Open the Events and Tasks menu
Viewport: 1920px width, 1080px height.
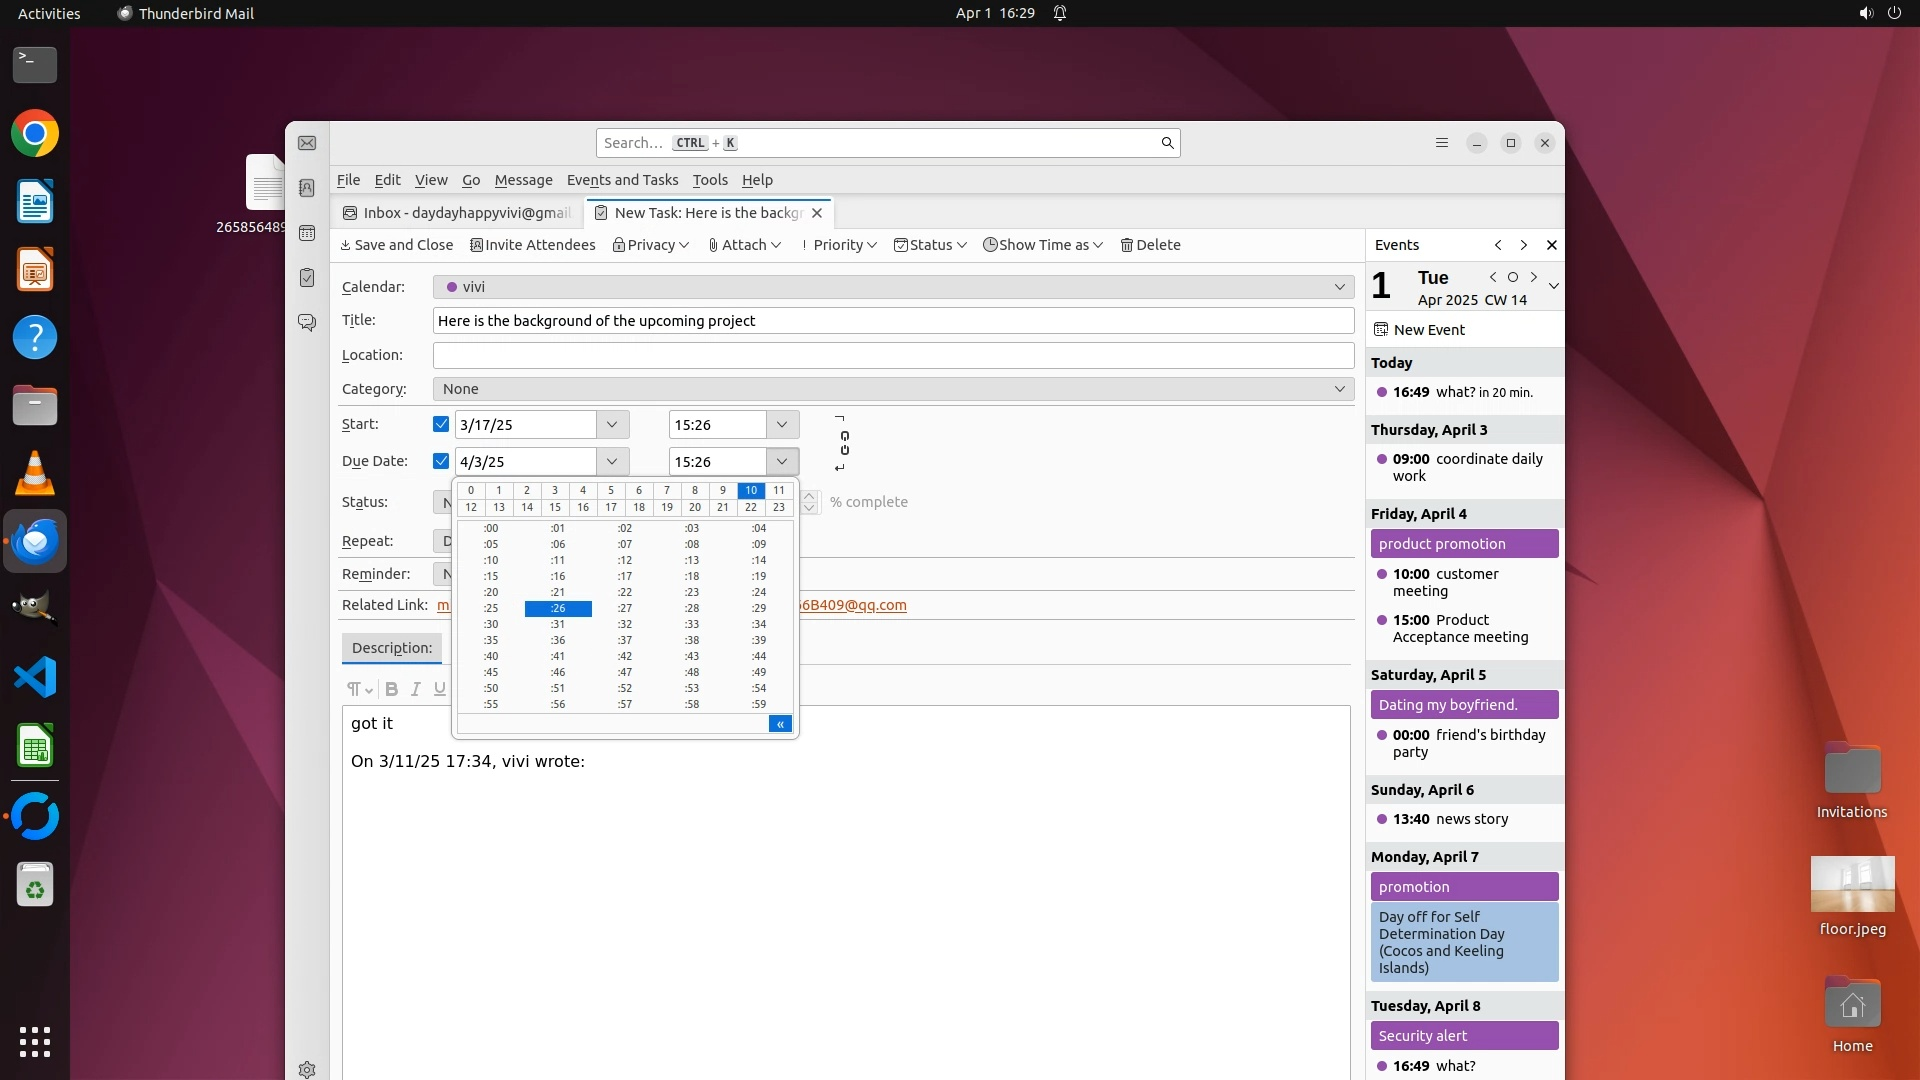tap(622, 180)
